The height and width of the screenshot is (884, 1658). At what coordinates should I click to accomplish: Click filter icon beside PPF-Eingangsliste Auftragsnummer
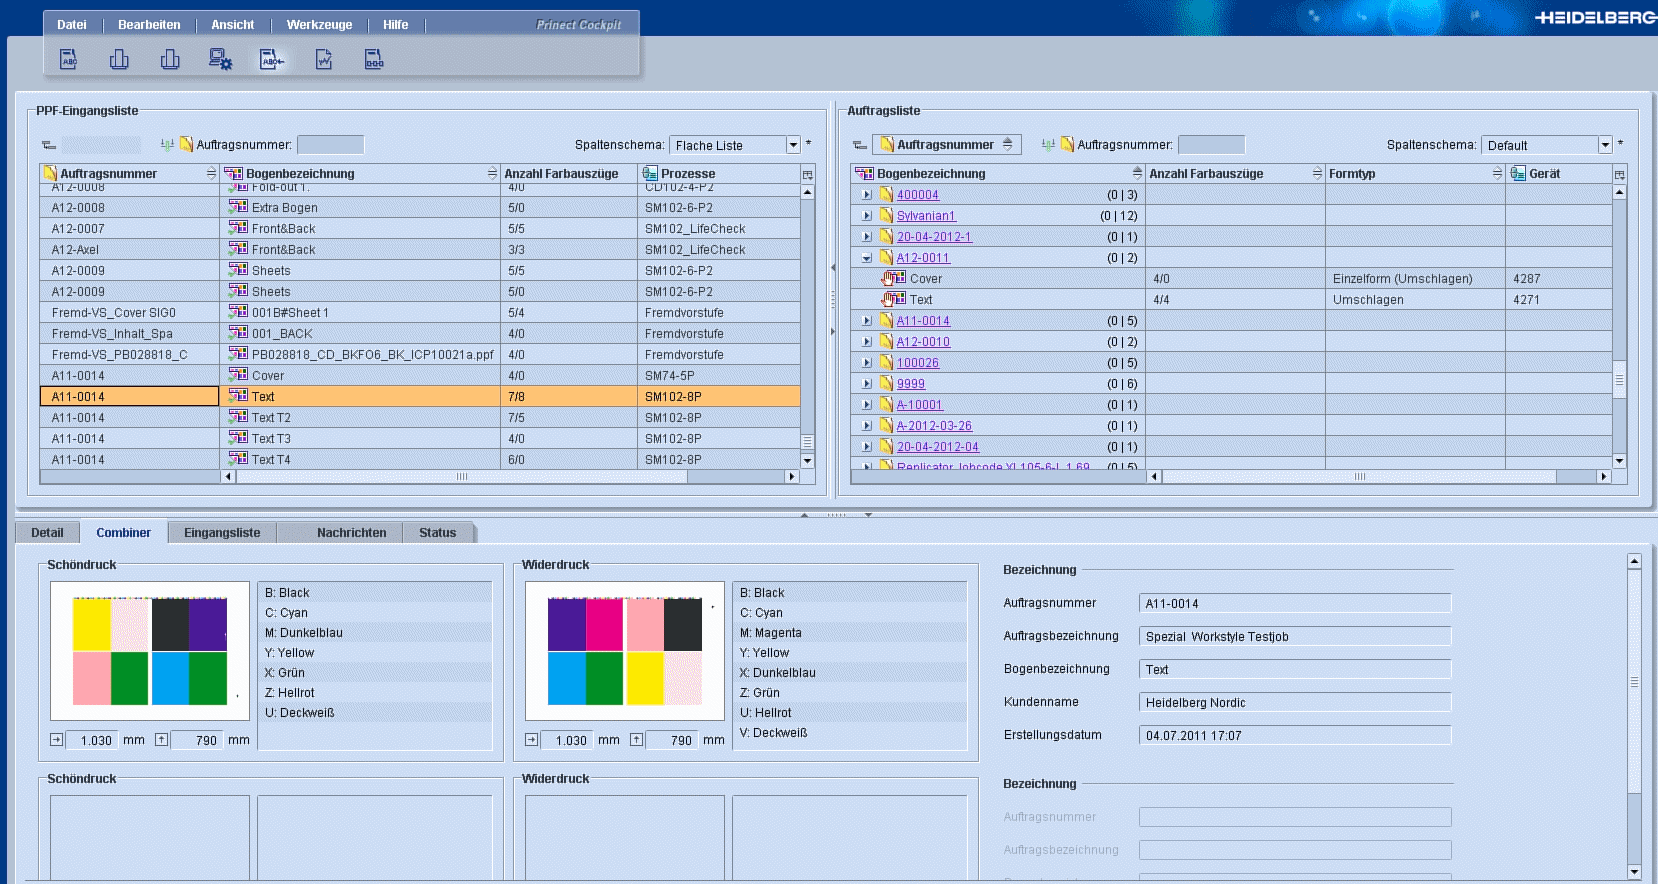(x=167, y=145)
